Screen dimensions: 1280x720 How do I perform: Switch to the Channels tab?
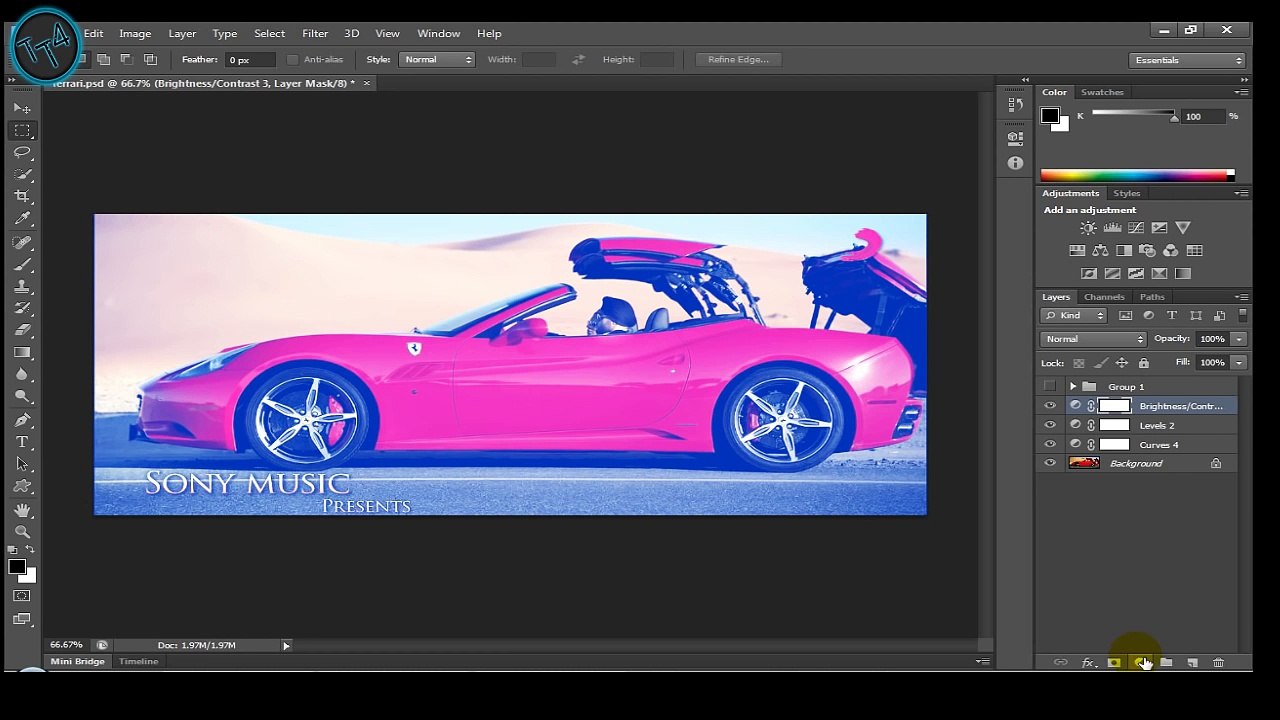coord(1104,297)
